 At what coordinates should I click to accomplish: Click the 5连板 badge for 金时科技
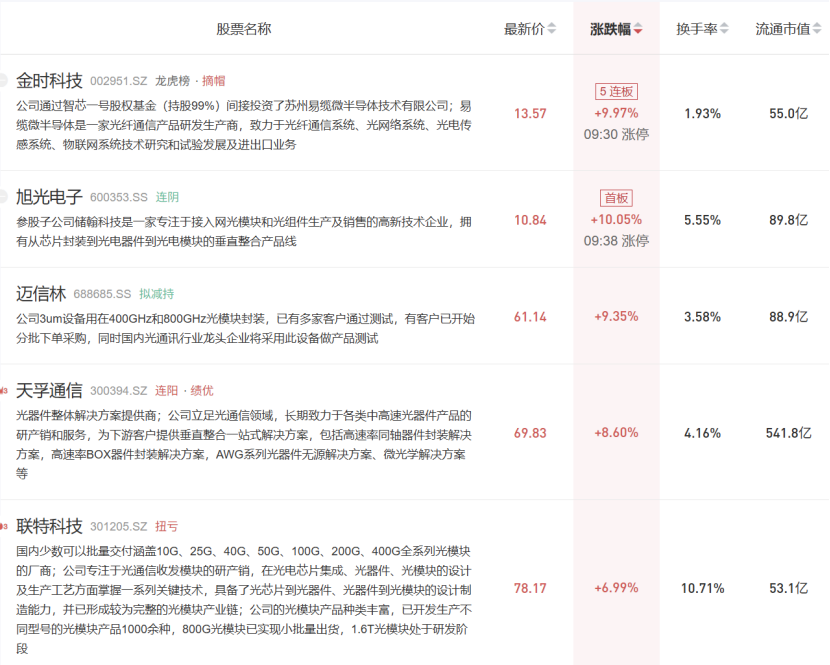tap(616, 92)
